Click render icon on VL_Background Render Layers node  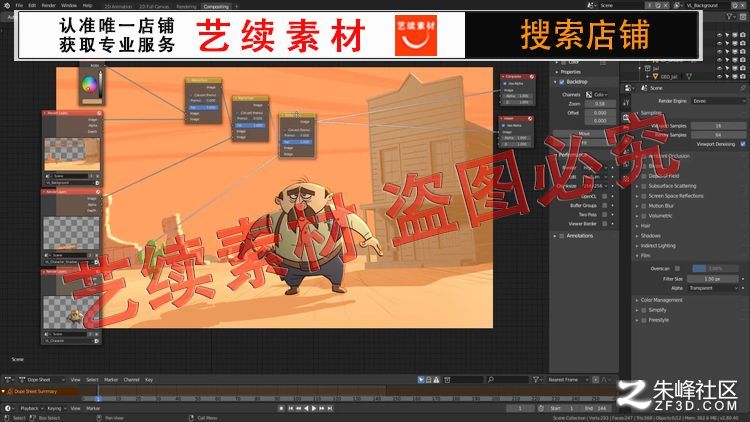point(97,183)
